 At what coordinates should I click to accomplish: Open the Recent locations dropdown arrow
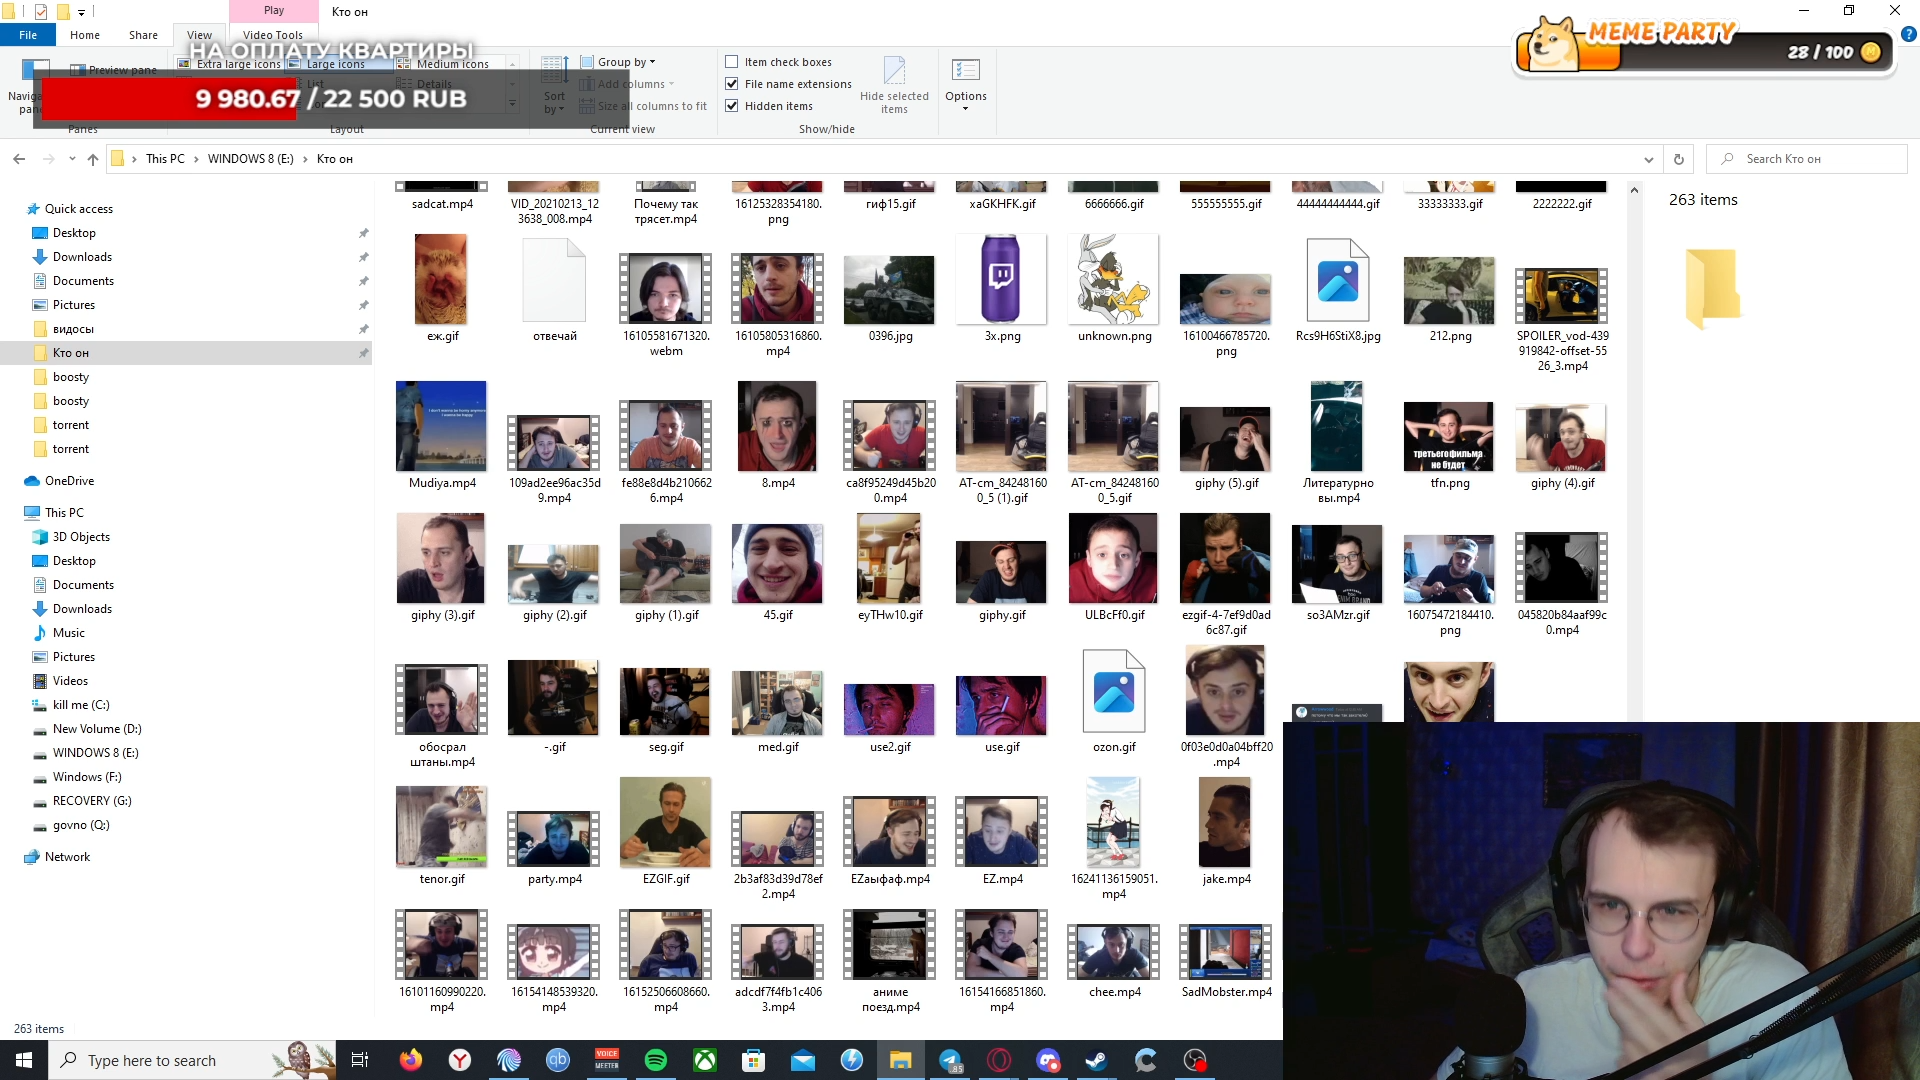[72, 159]
